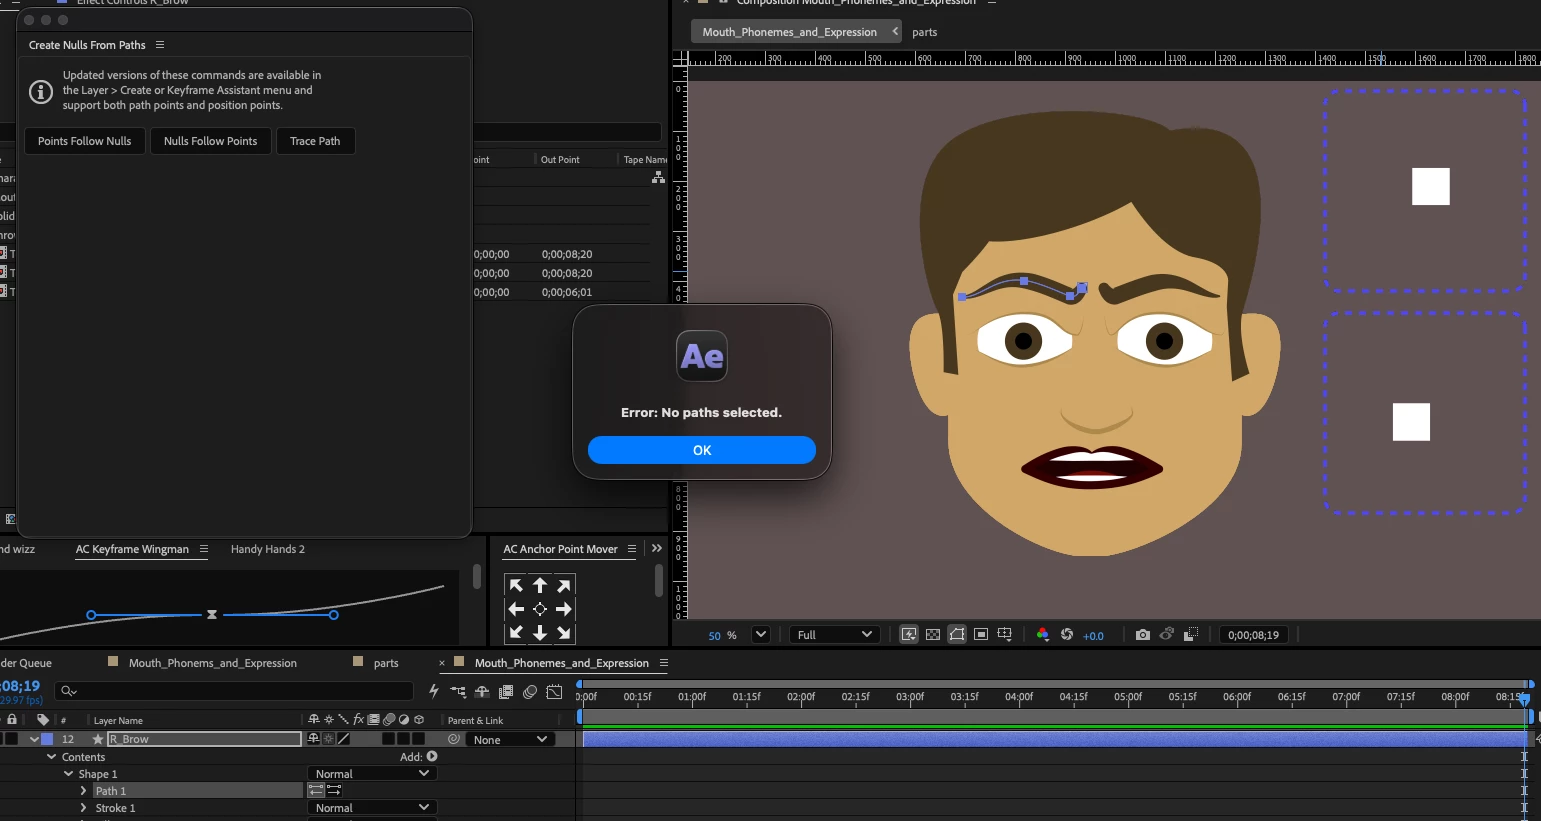
Task: Open the Shape 1 blend mode dropdown
Action: pyautogui.click(x=372, y=774)
